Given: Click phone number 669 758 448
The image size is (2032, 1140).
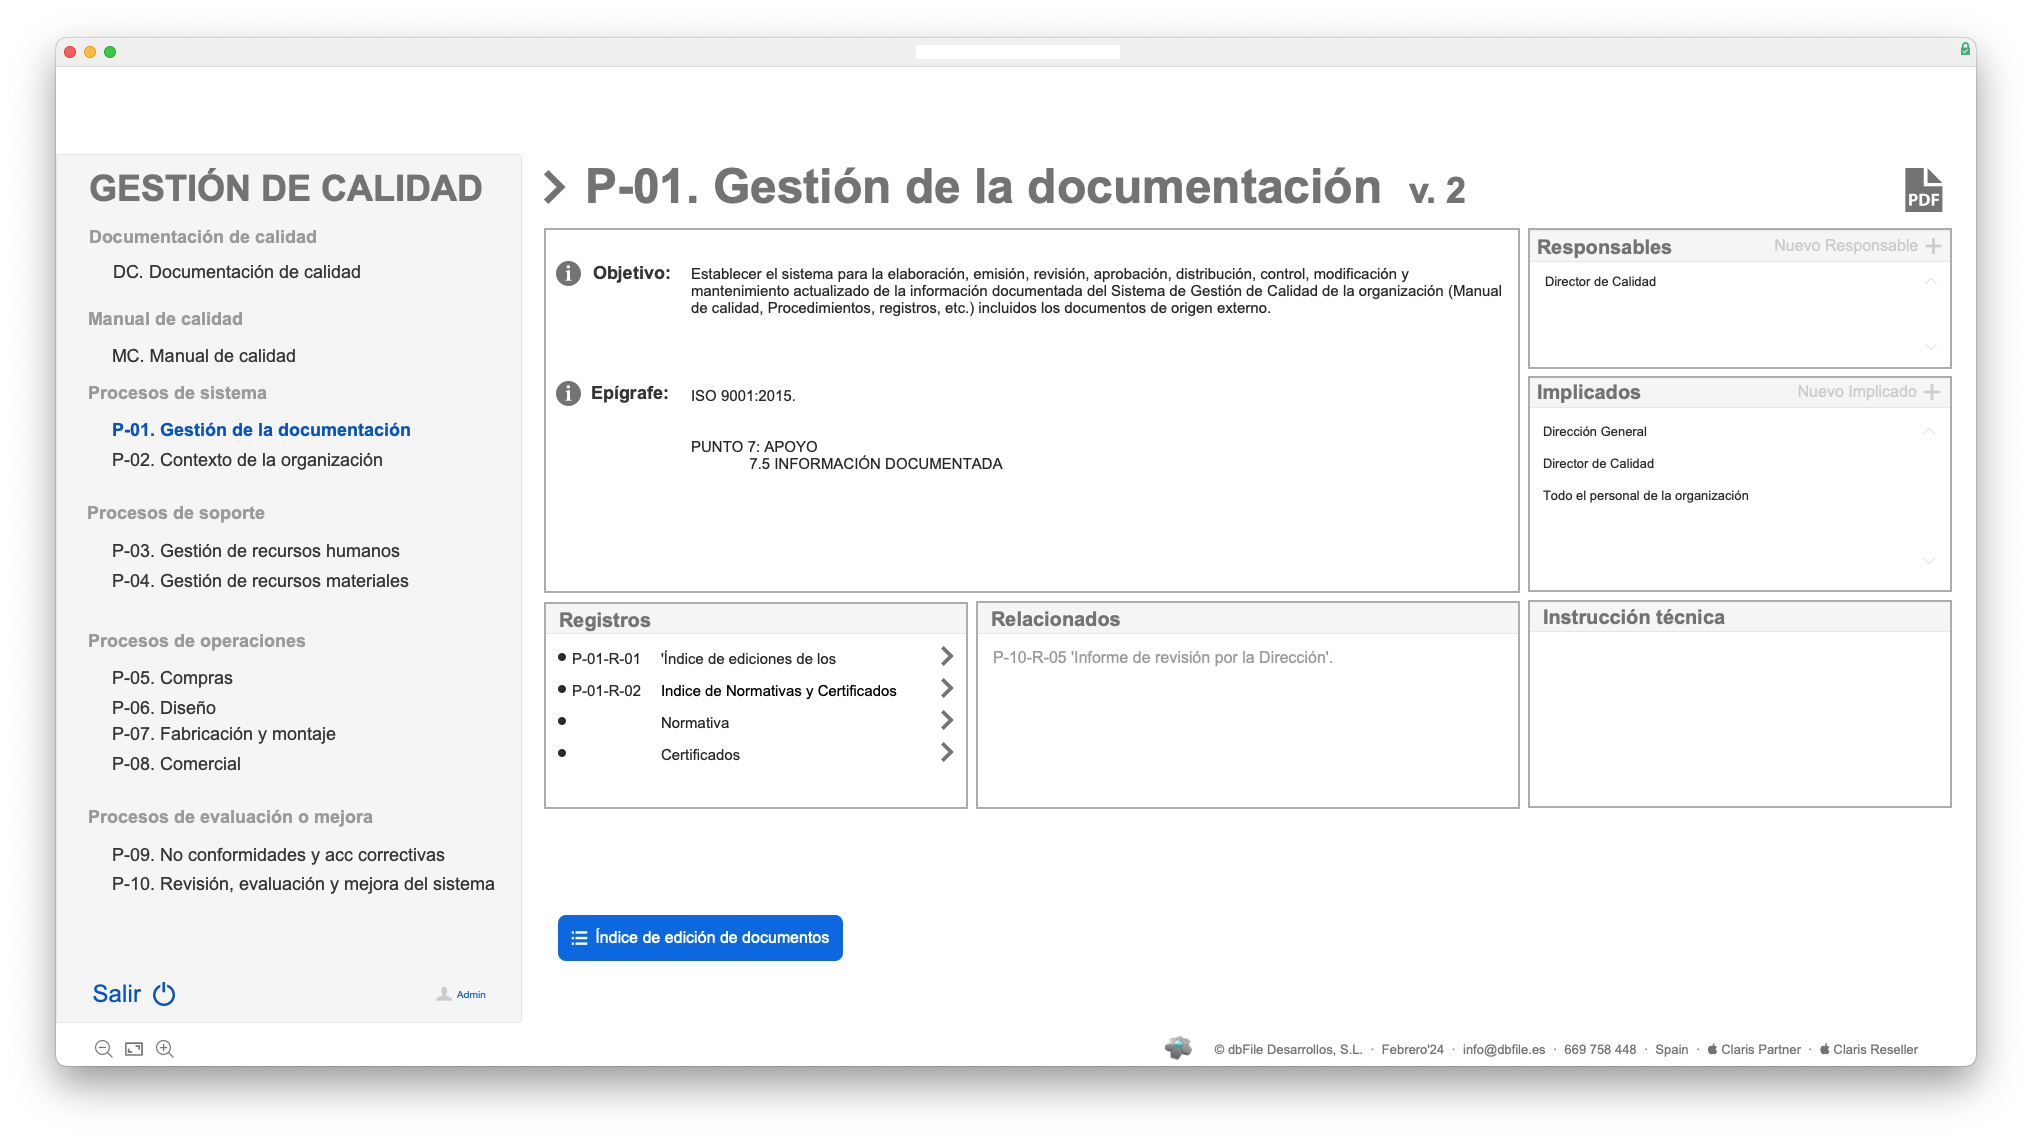Looking at the screenshot, I should (x=1600, y=1049).
